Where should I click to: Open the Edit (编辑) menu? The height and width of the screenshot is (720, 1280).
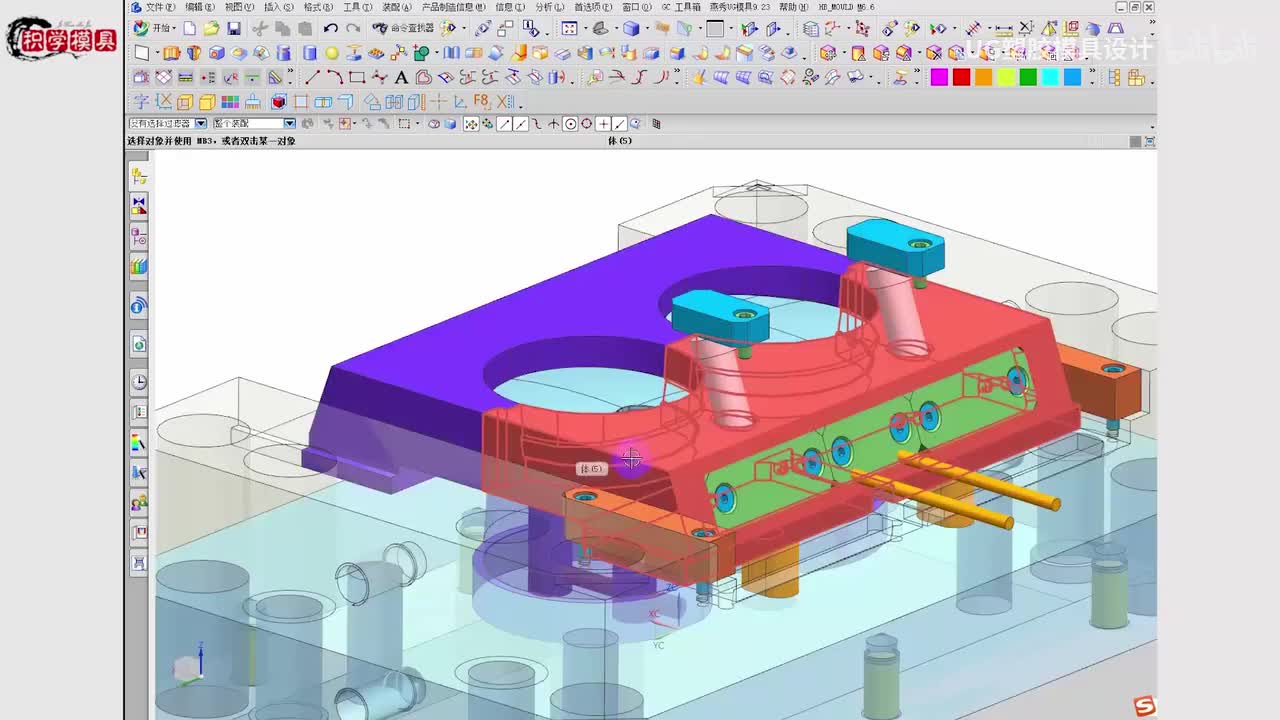pyautogui.click(x=200, y=7)
